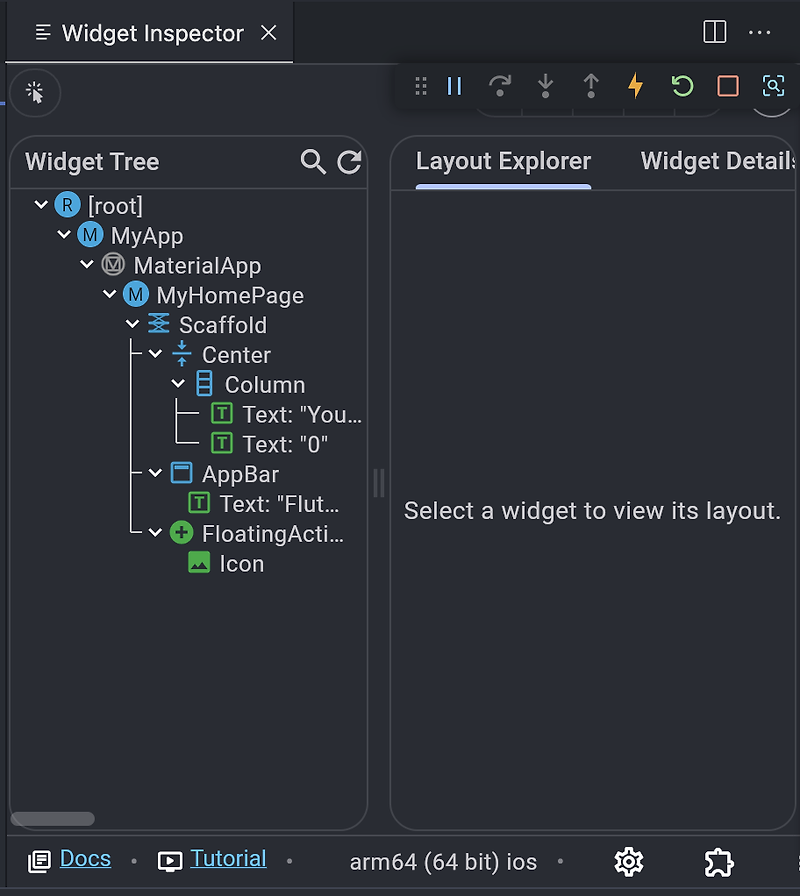
Task: Pause the debug session
Action: coord(455,86)
